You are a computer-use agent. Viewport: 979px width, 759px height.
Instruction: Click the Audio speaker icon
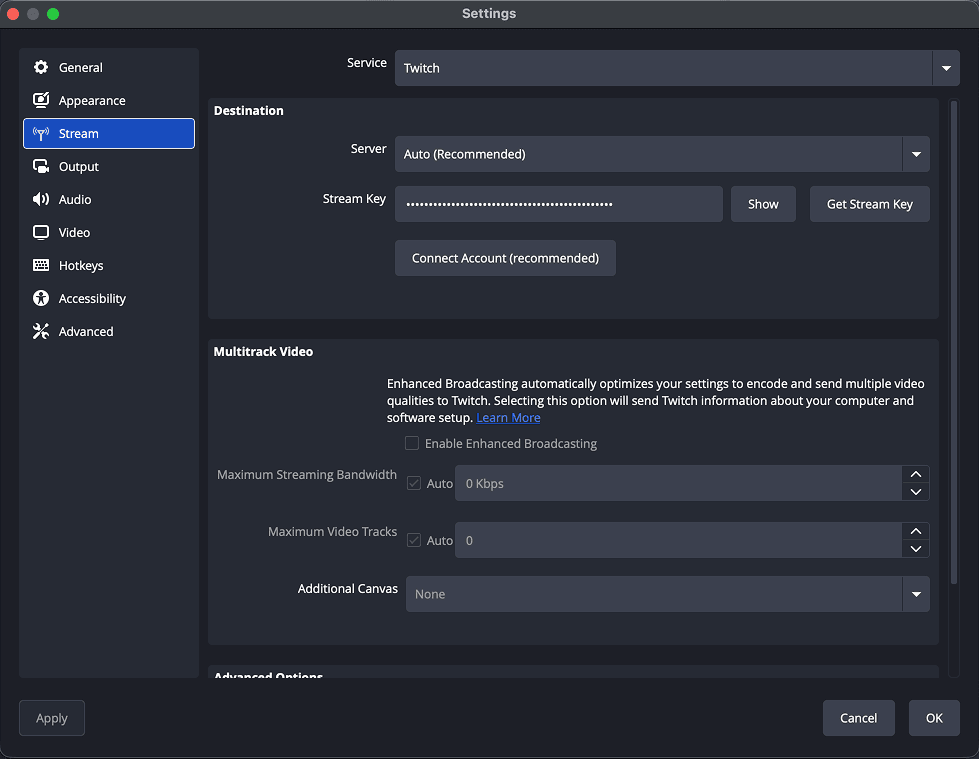tap(41, 200)
